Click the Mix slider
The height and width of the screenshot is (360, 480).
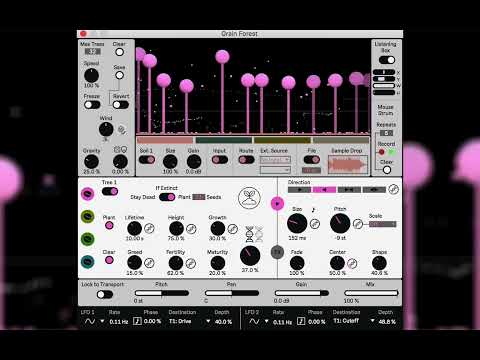pyautogui.click(x=371, y=293)
